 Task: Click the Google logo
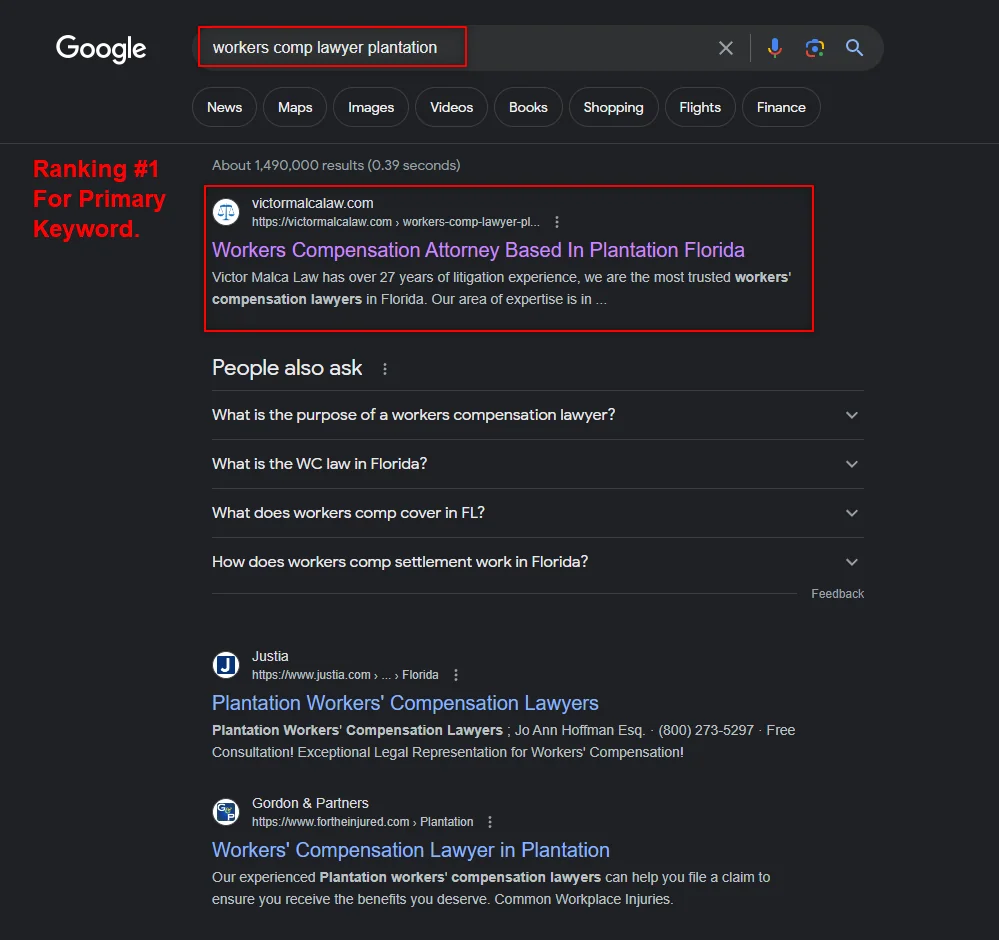[101, 48]
